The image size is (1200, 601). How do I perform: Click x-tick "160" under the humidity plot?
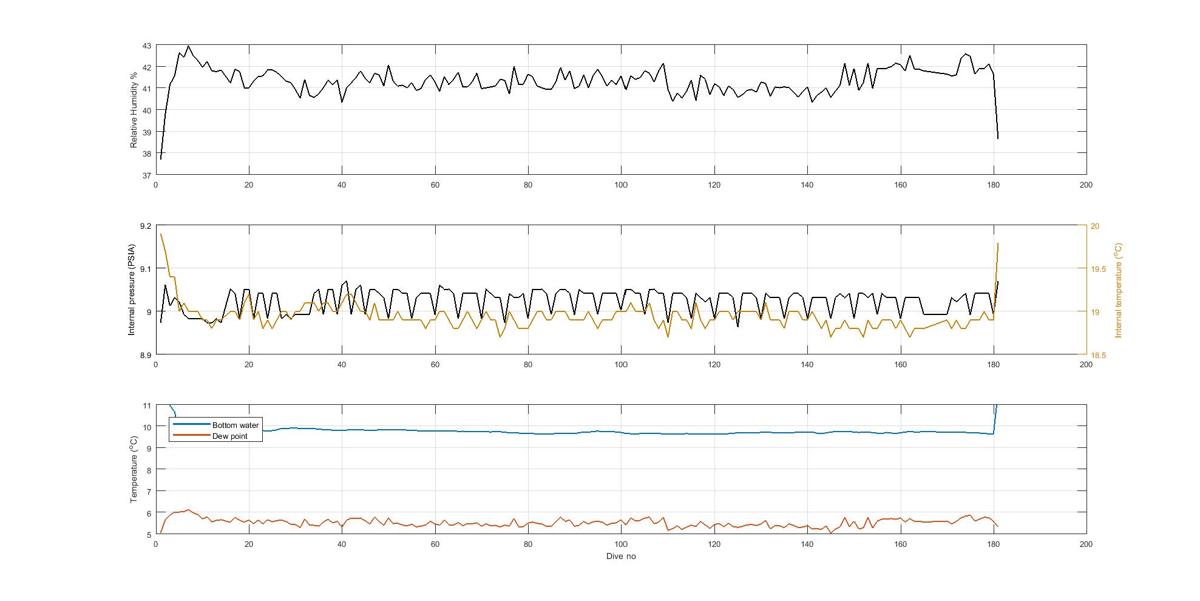900,185
